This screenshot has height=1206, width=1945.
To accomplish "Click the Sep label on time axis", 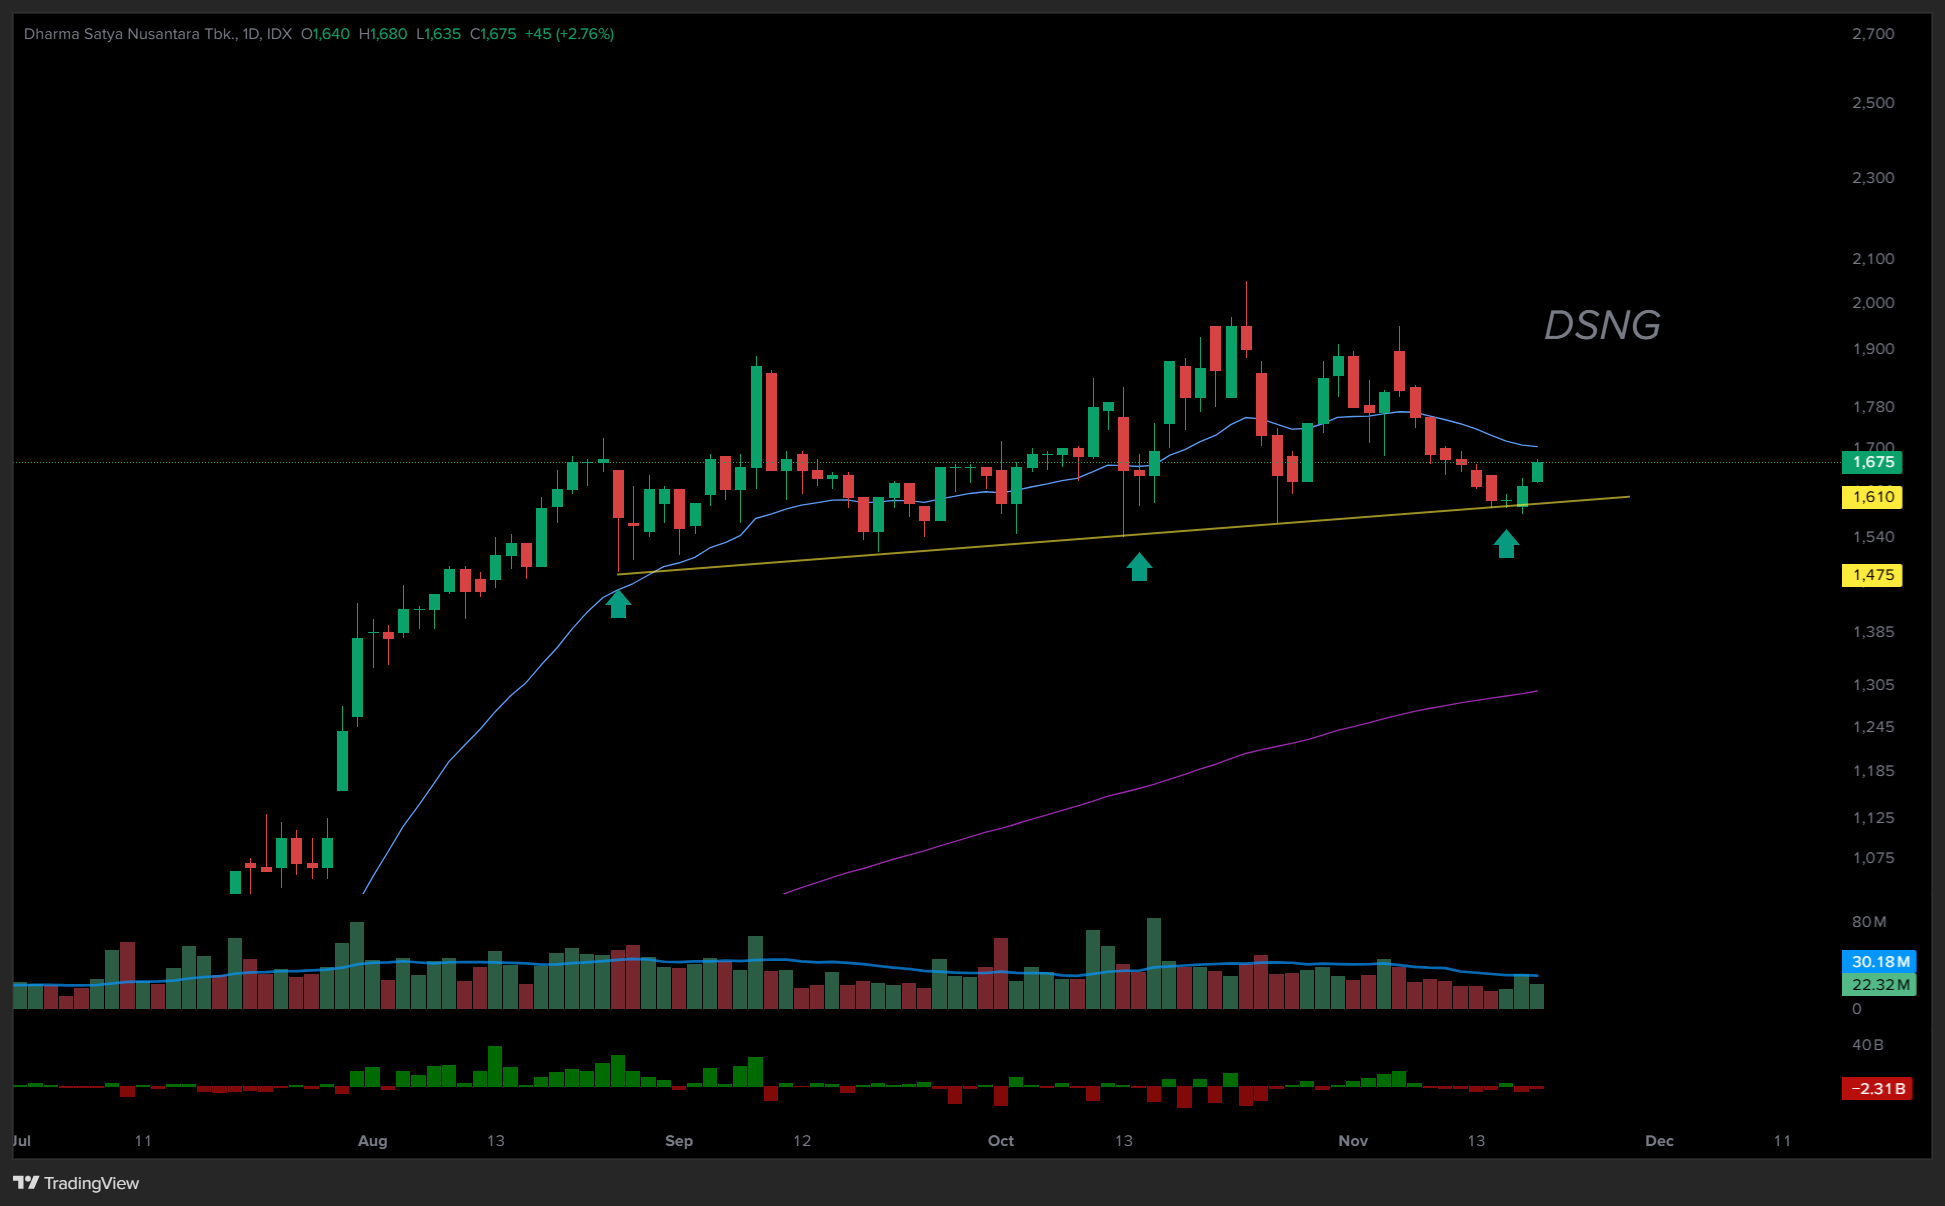I will point(679,1141).
